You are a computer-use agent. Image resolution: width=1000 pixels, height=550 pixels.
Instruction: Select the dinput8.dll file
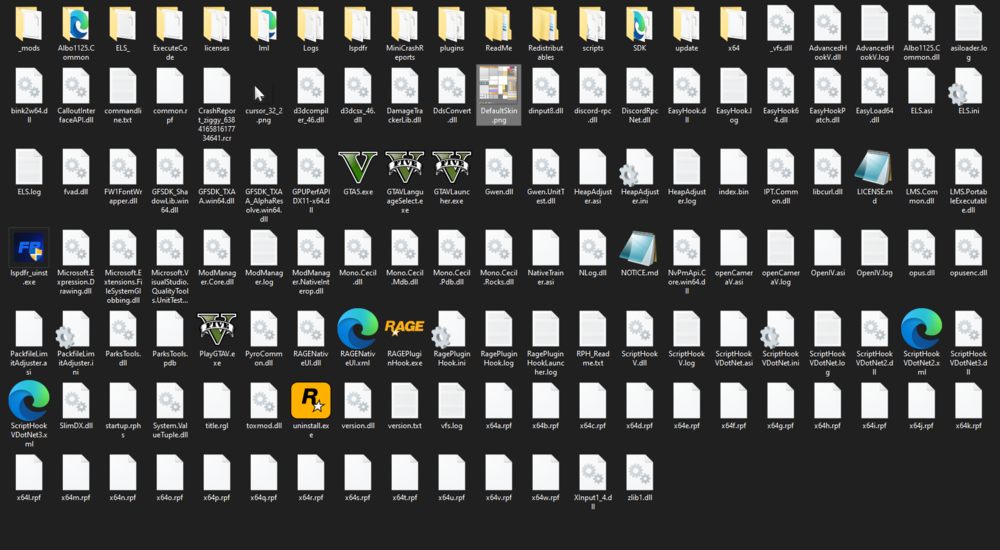pos(545,85)
